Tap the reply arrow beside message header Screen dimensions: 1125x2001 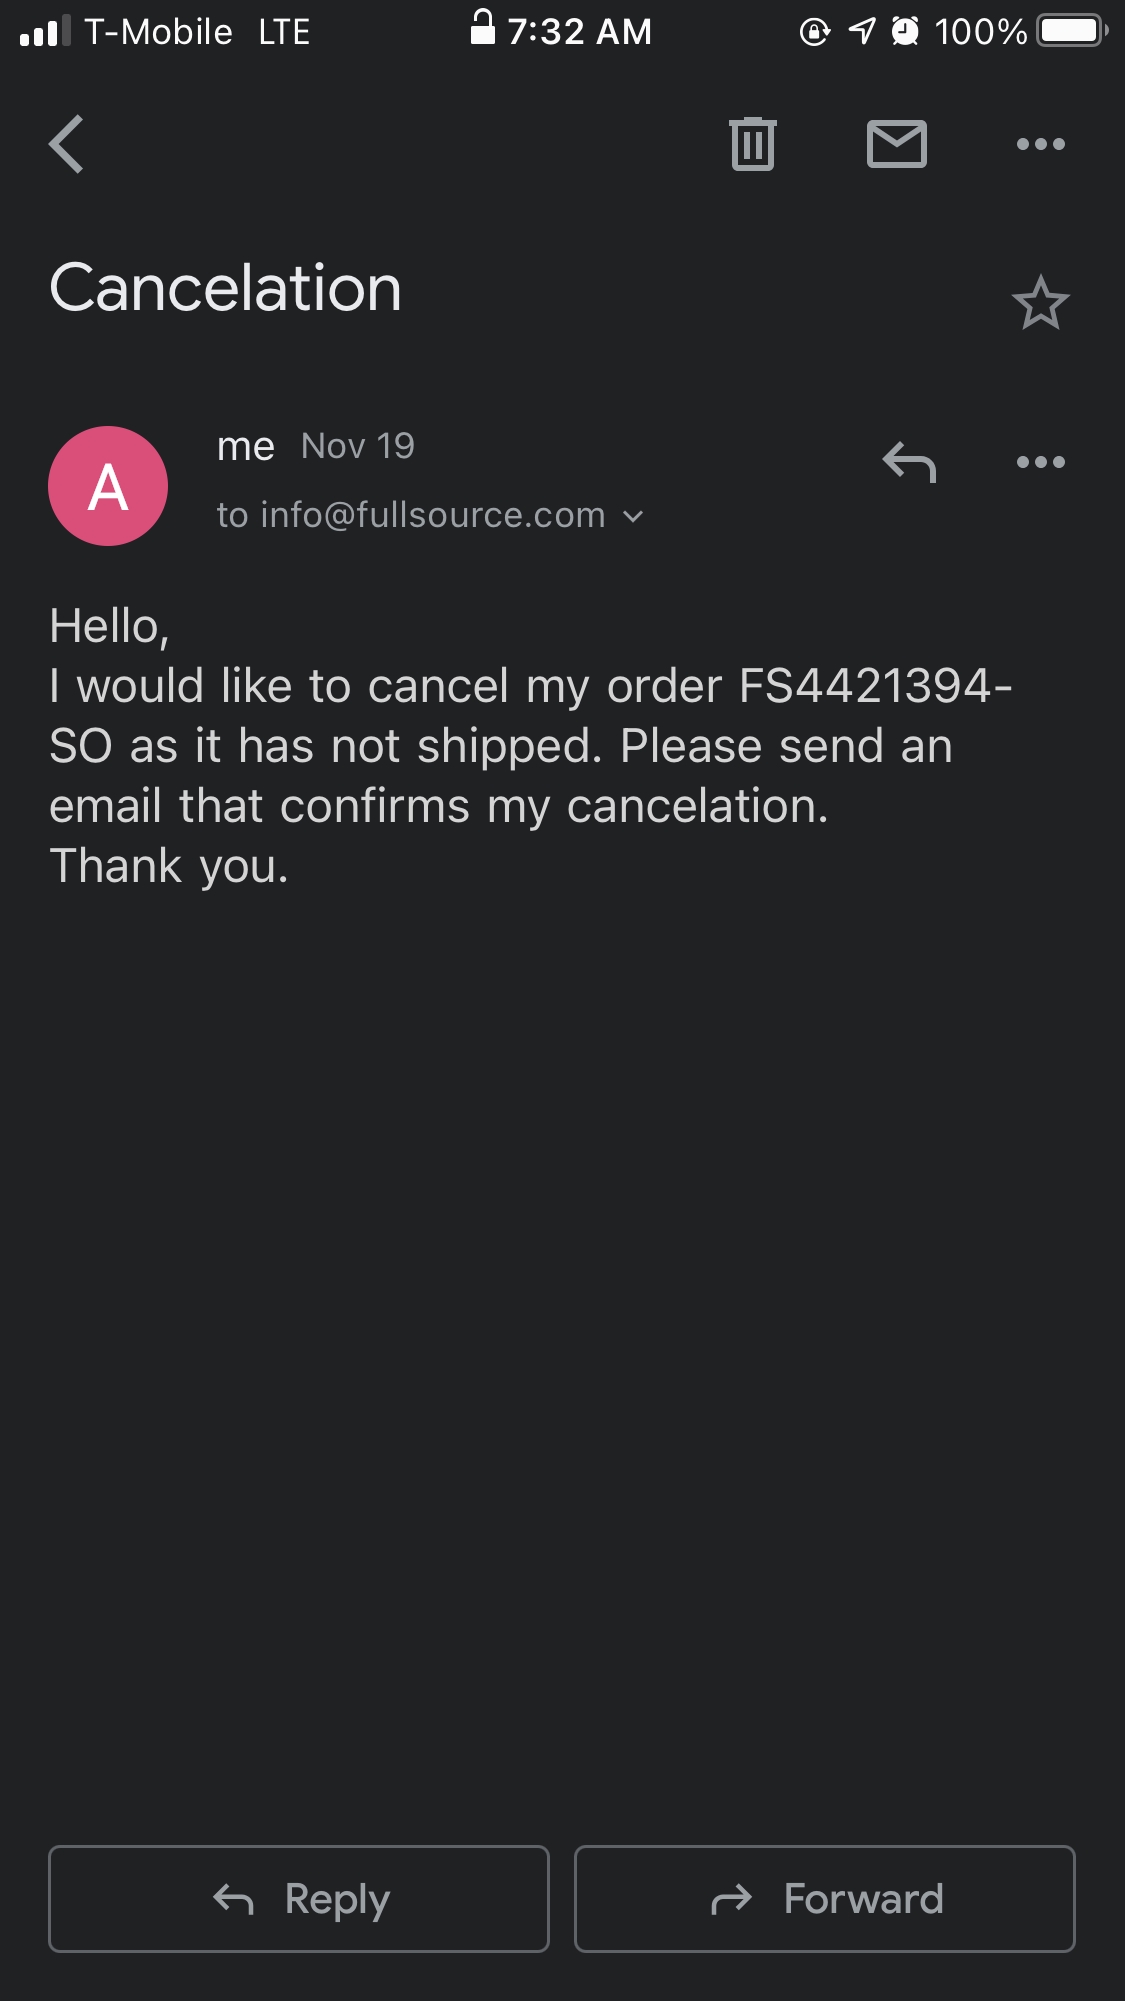pos(909,462)
